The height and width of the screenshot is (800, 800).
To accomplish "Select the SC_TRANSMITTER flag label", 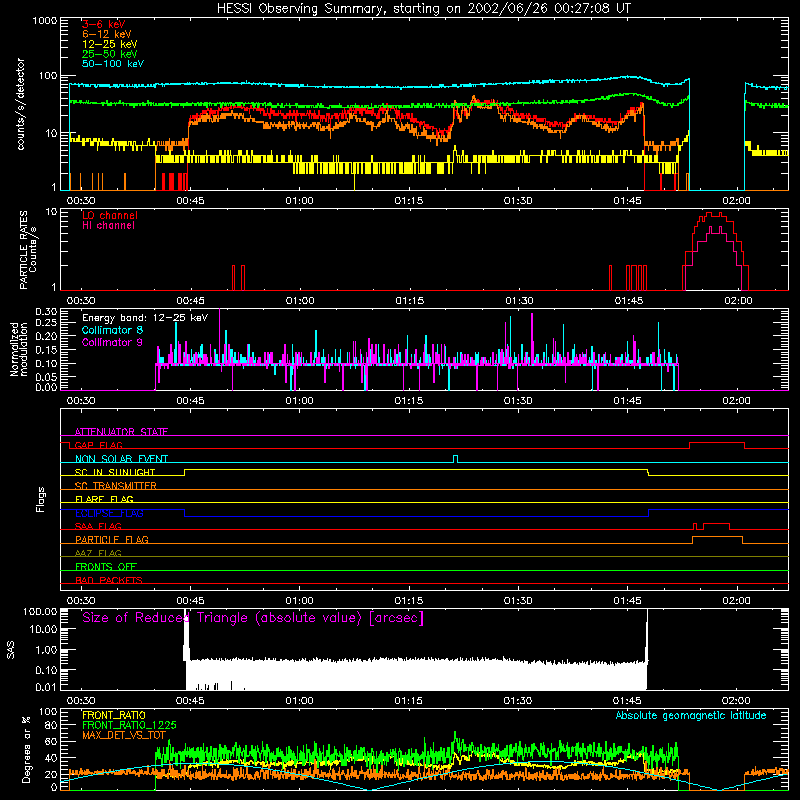I will (116, 486).
